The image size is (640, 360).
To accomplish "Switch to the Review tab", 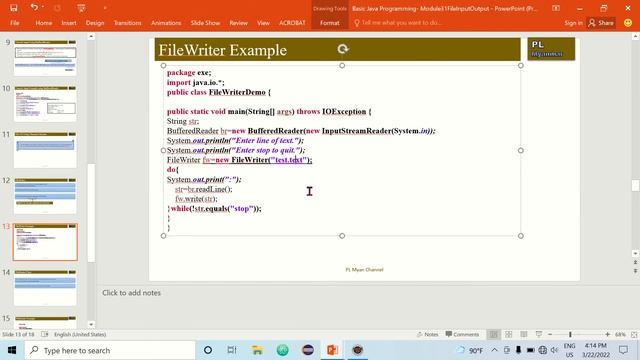I will (238, 23).
